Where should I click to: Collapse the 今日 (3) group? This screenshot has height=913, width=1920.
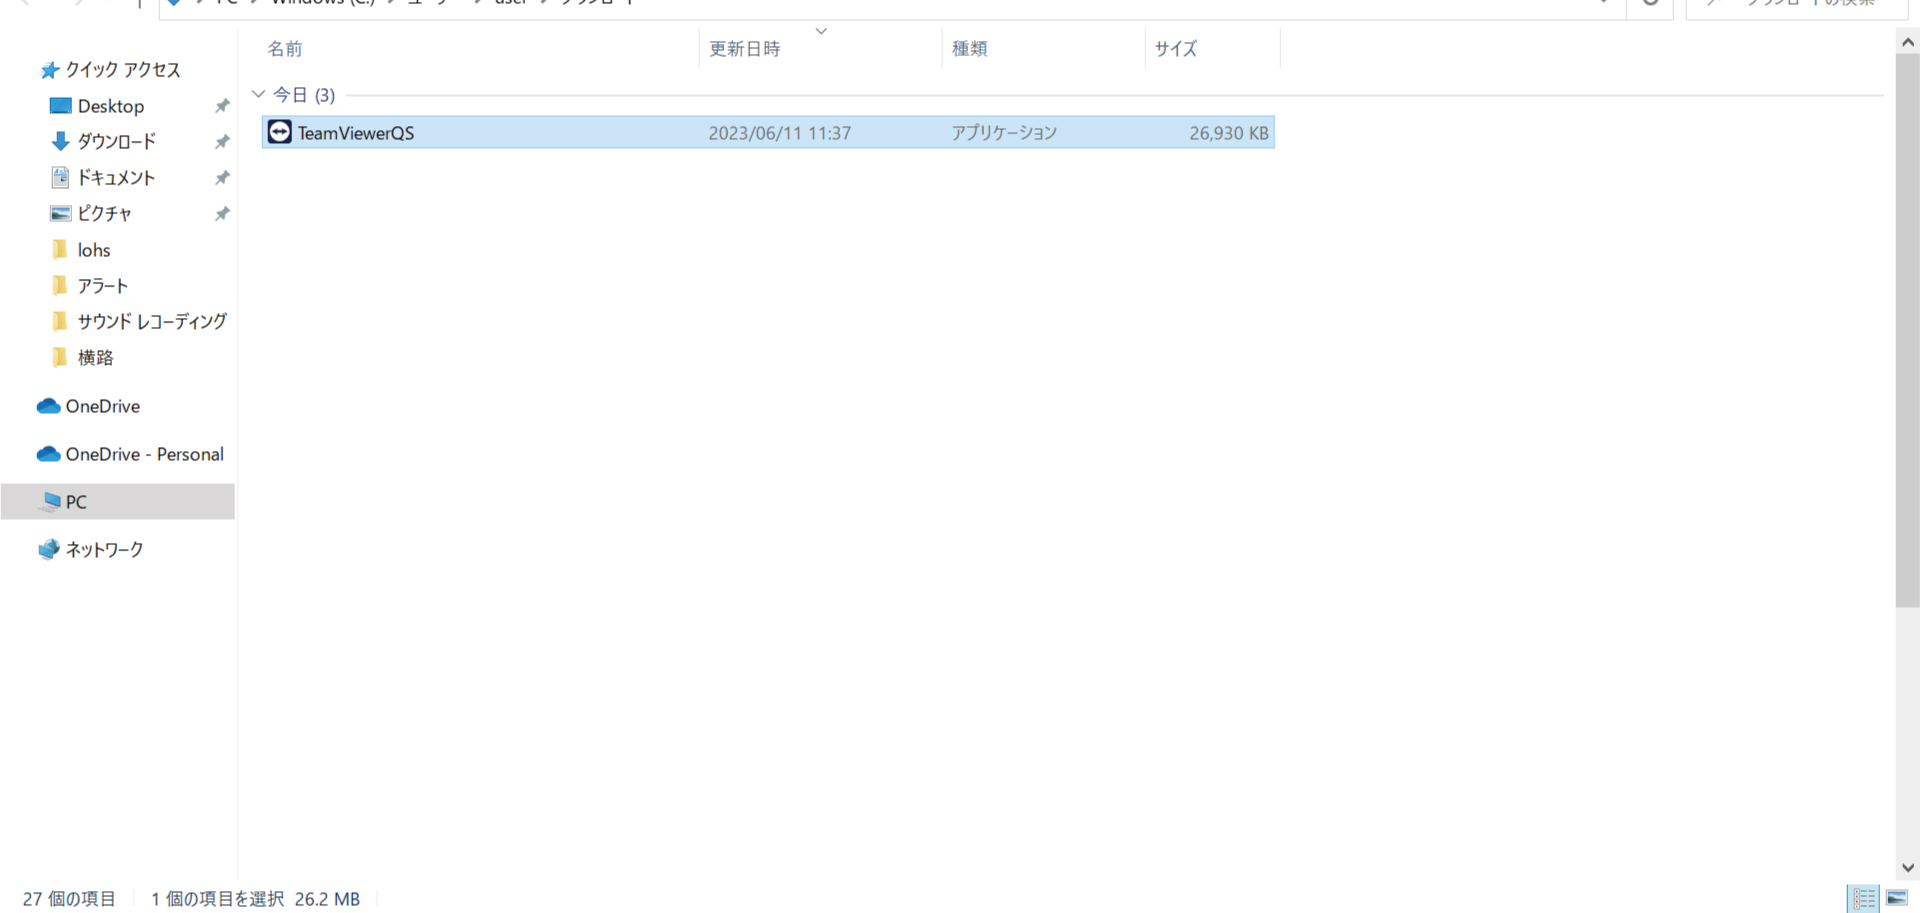259,95
